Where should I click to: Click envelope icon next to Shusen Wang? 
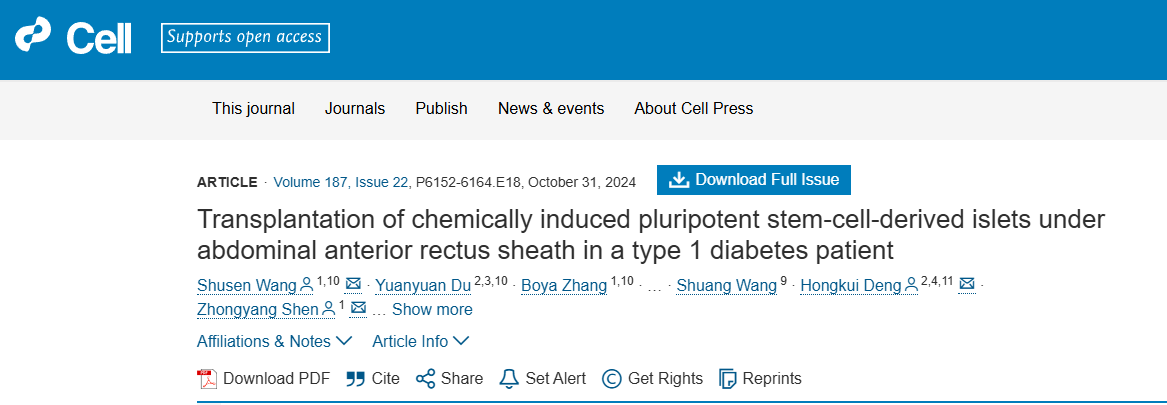tap(353, 286)
